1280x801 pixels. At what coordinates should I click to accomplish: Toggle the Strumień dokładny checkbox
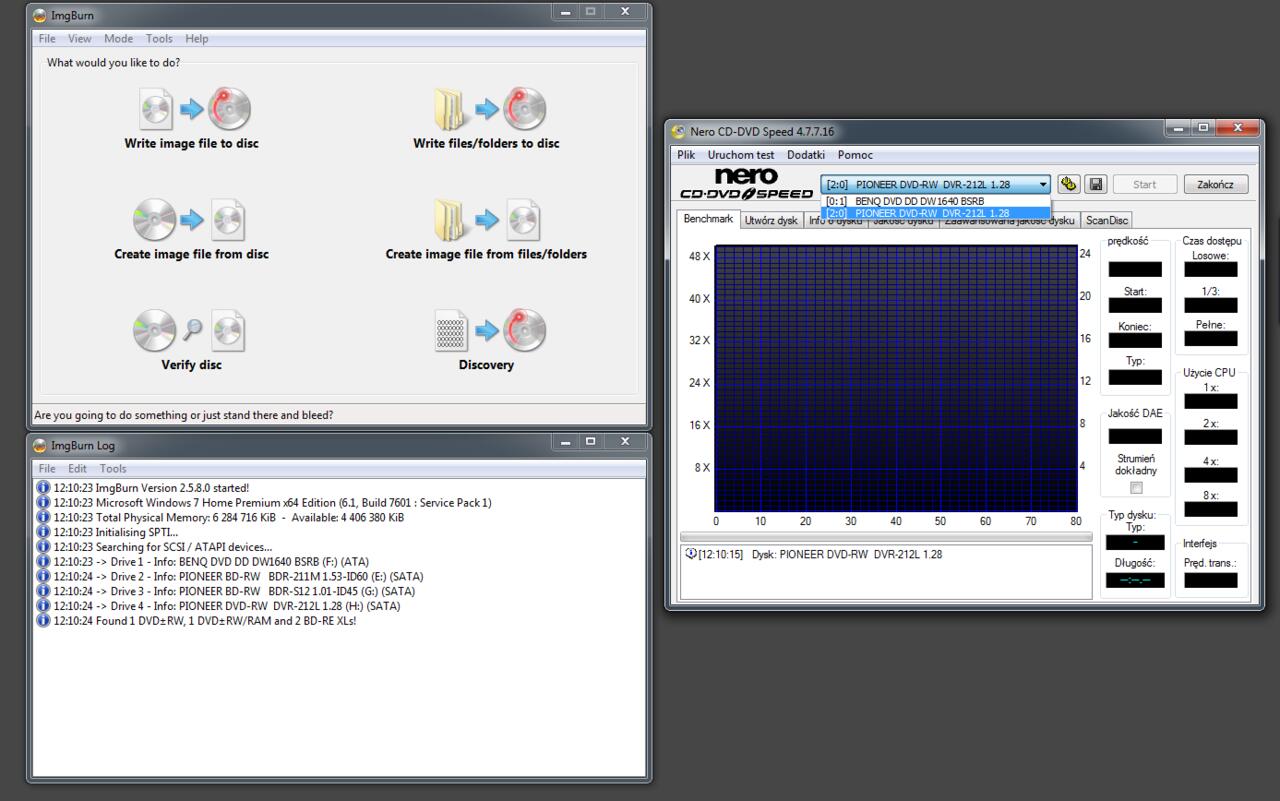(1136, 488)
